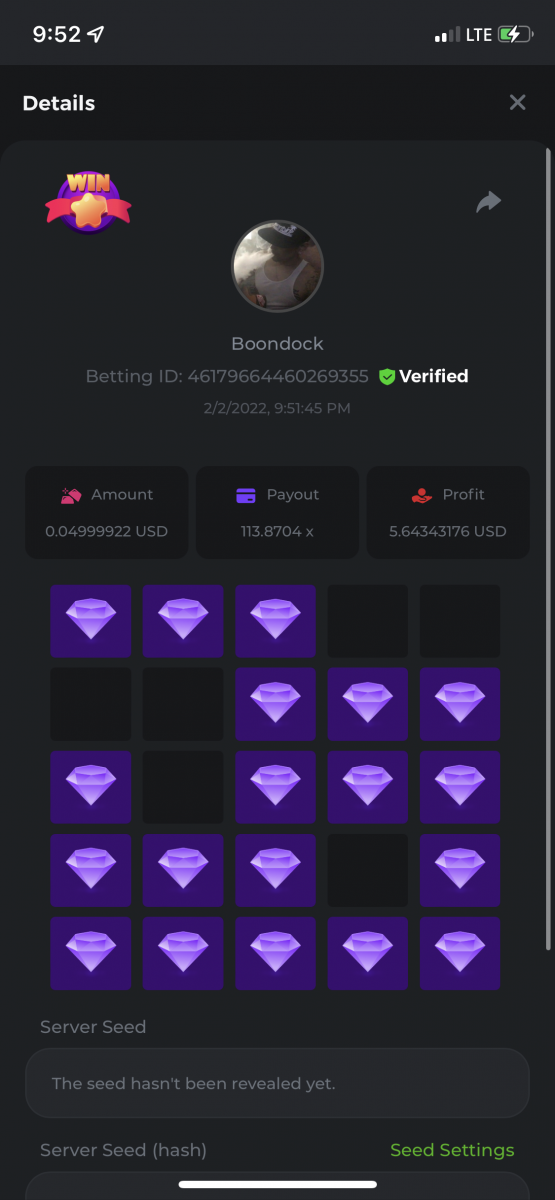Click the Amount card icon
The height and width of the screenshot is (1200, 555).
71,495
